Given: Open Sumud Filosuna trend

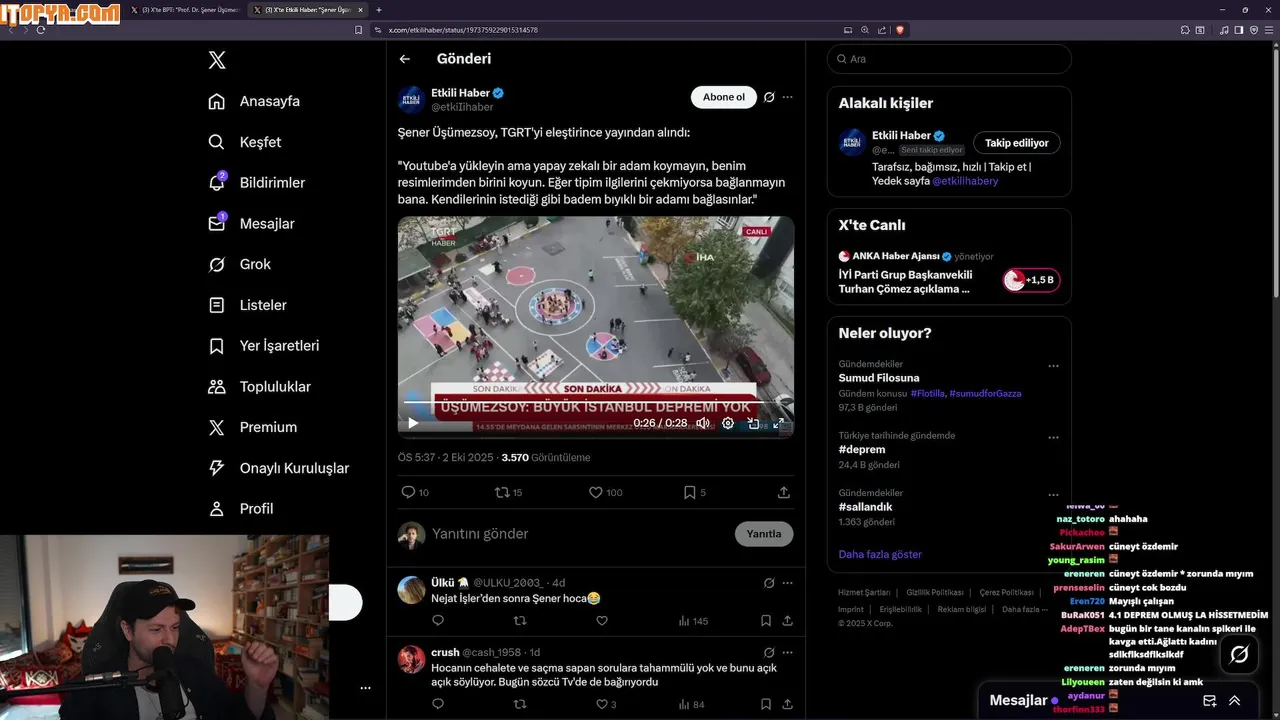Looking at the screenshot, I should (x=879, y=378).
